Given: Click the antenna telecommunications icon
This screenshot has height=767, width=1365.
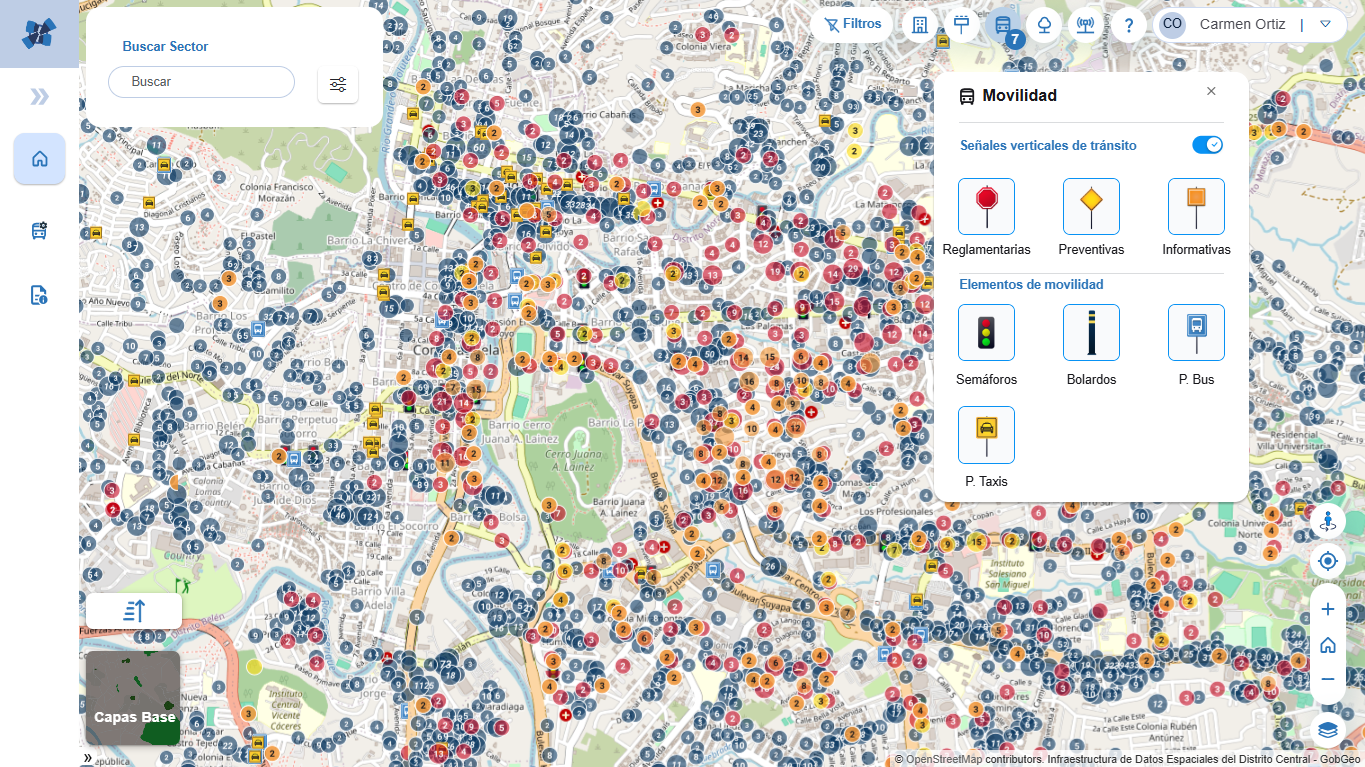Looking at the screenshot, I should click(1085, 25).
